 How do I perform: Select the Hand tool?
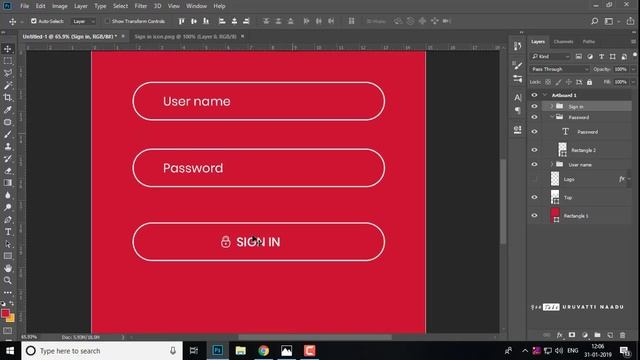tap(8, 268)
